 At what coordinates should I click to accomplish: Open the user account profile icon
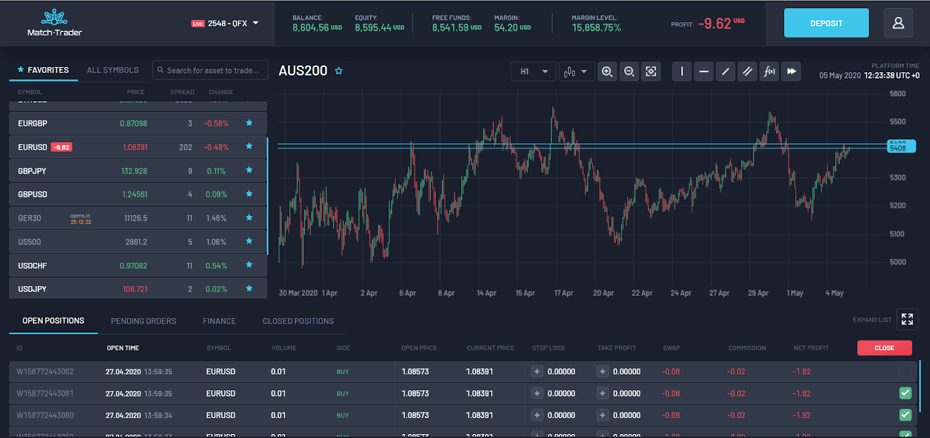point(905,23)
